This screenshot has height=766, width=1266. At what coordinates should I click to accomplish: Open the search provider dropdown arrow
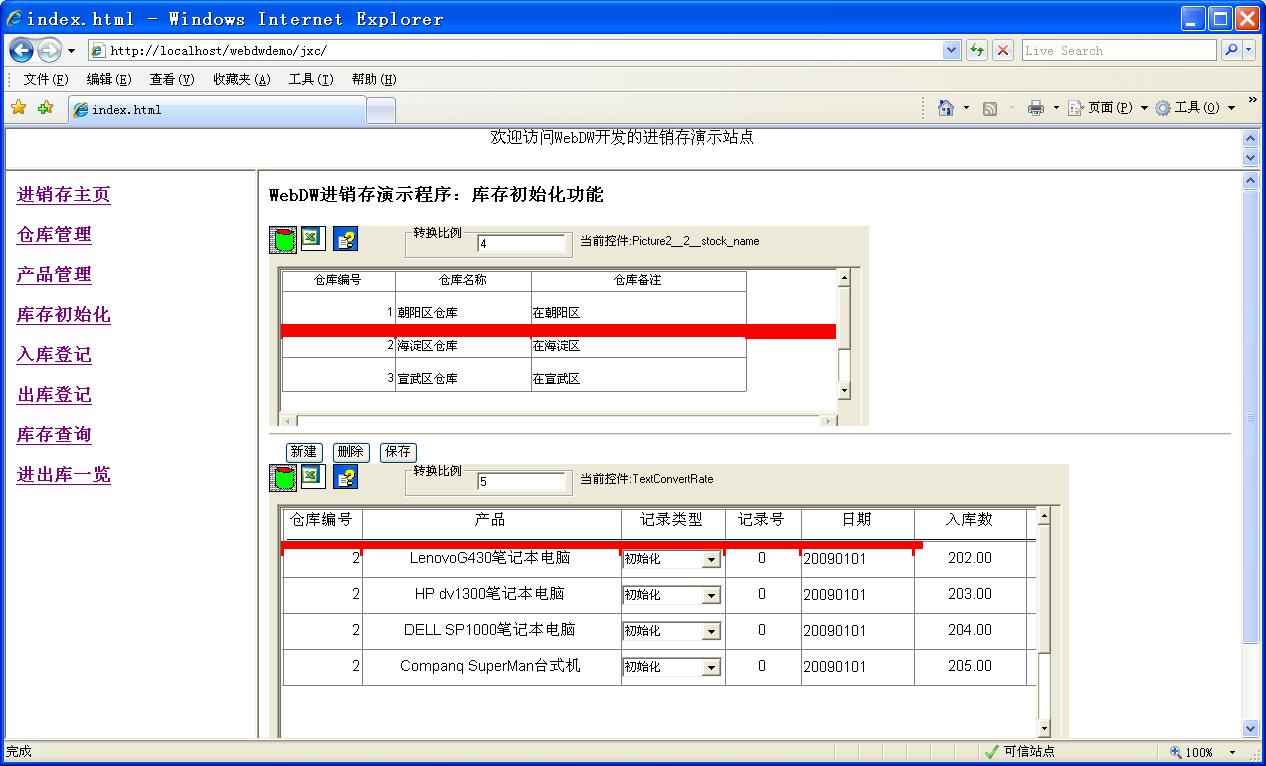click(1250, 50)
